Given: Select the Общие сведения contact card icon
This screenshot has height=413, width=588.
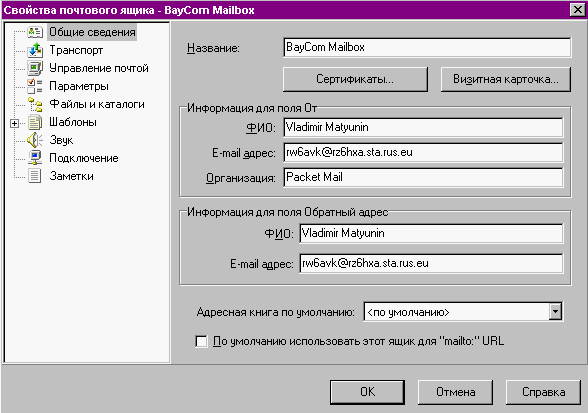Looking at the screenshot, I should coord(35,32).
